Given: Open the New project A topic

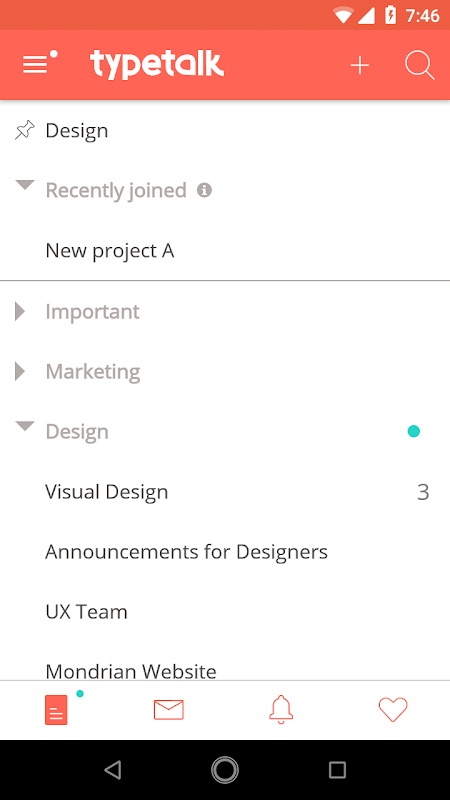Looking at the screenshot, I should pos(225,251).
